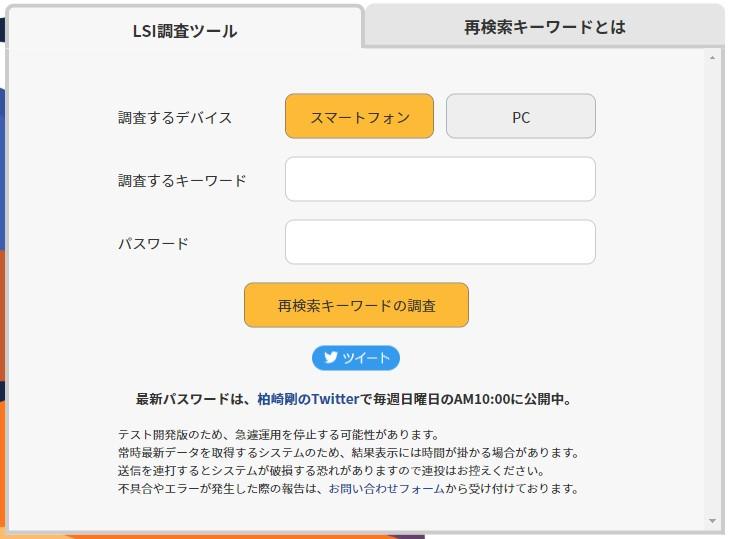Focus the パスワード input field
731x539 pixels.
(x=440, y=243)
